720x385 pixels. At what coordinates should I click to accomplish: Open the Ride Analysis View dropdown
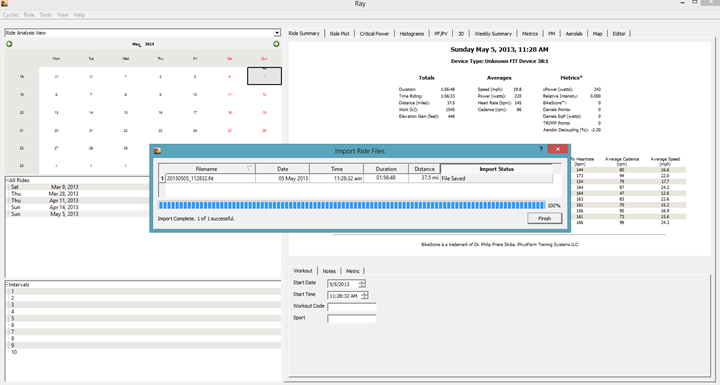[x=277, y=33]
